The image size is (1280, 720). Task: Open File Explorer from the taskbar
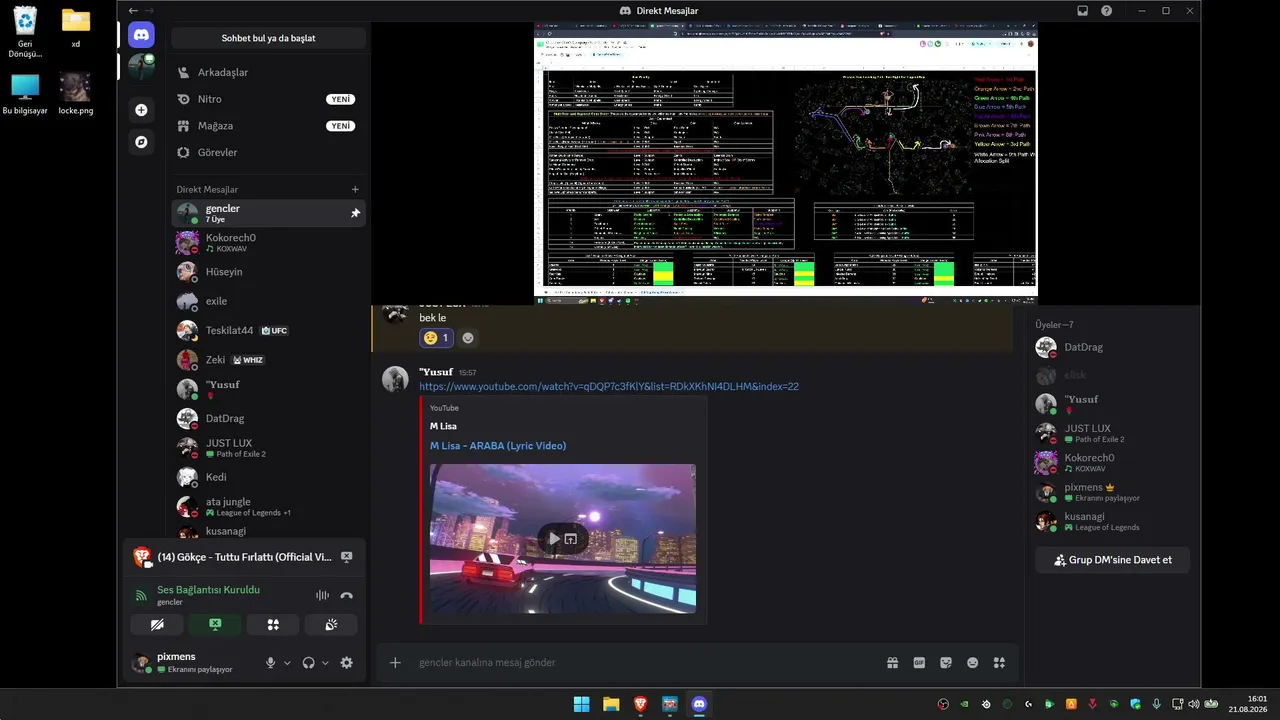[611, 705]
